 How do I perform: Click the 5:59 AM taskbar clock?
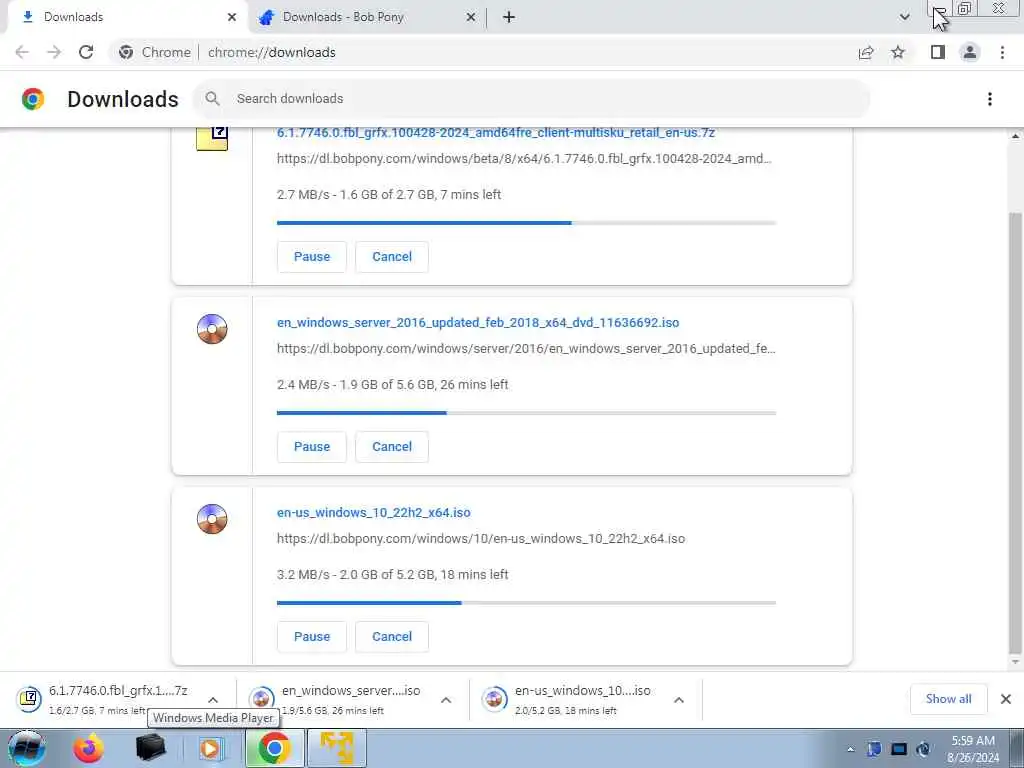973,749
